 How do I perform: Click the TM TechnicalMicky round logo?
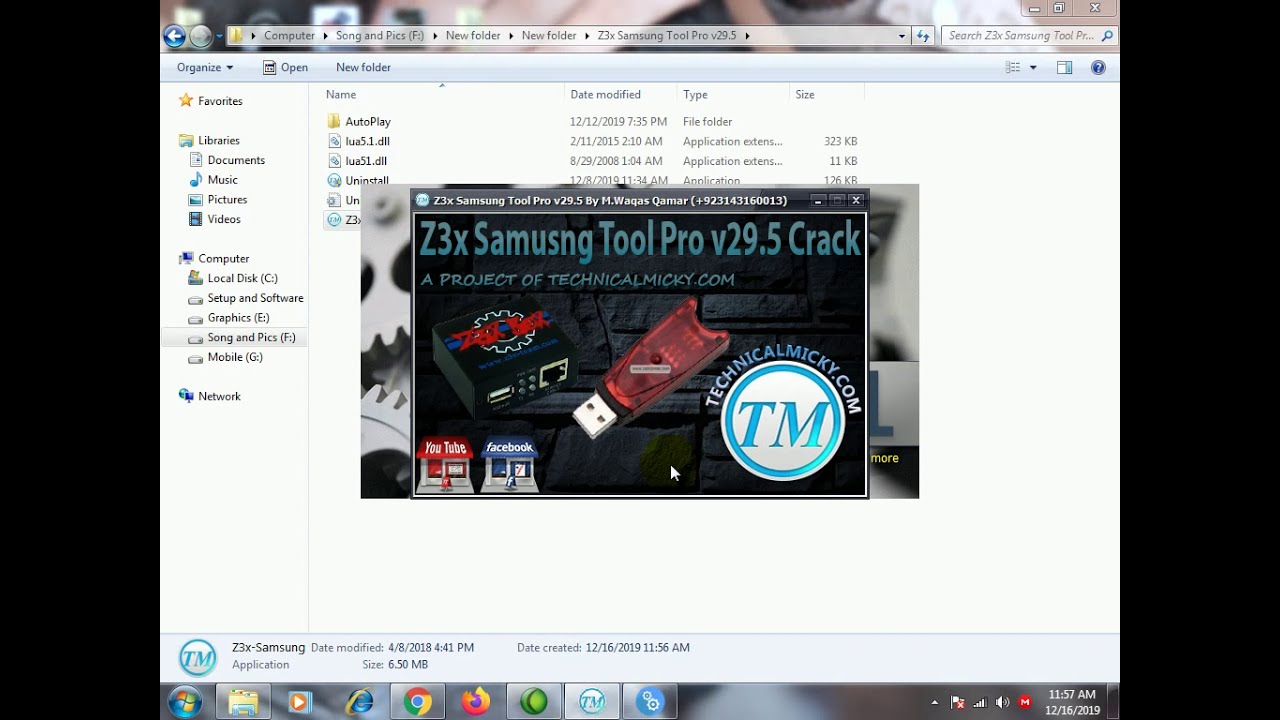[x=782, y=420]
